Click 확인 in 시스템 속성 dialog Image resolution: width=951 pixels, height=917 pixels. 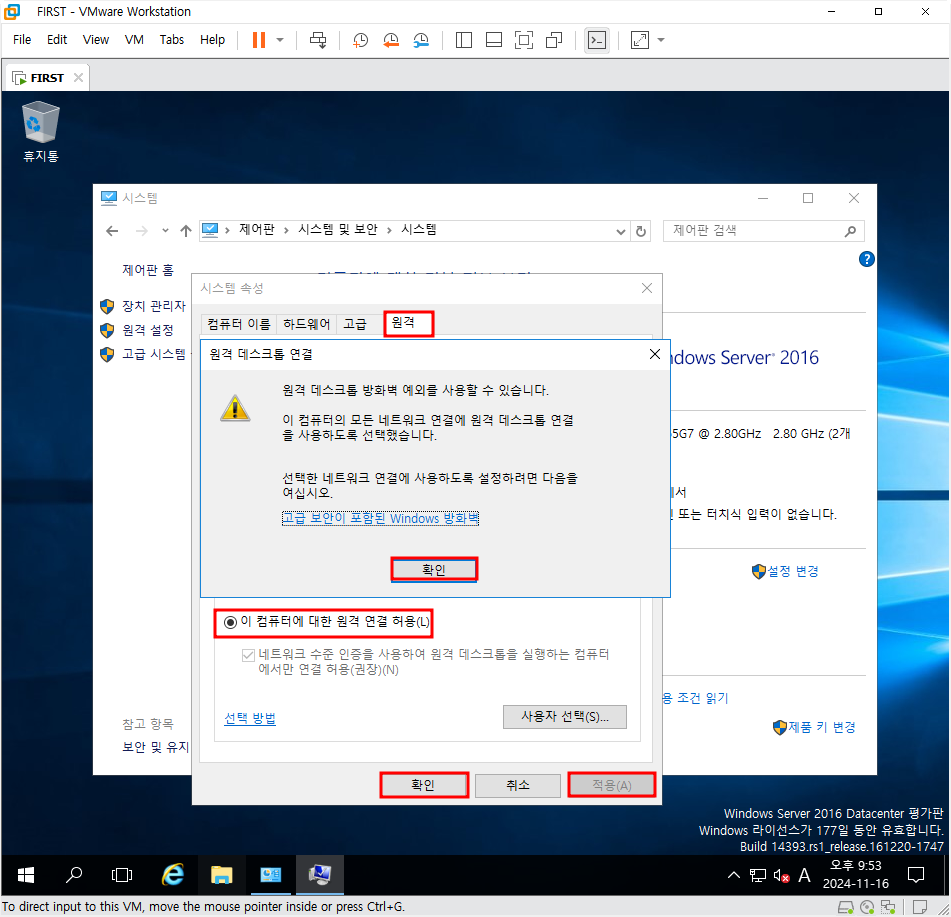tap(423, 785)
